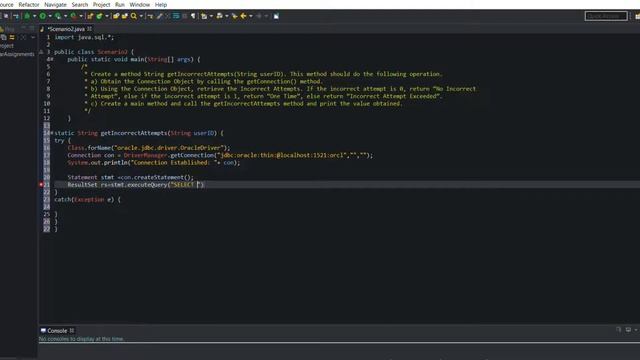Click 'createStatement' on line 20
This screenshot has width=640, height=360.
coord(158,177)
